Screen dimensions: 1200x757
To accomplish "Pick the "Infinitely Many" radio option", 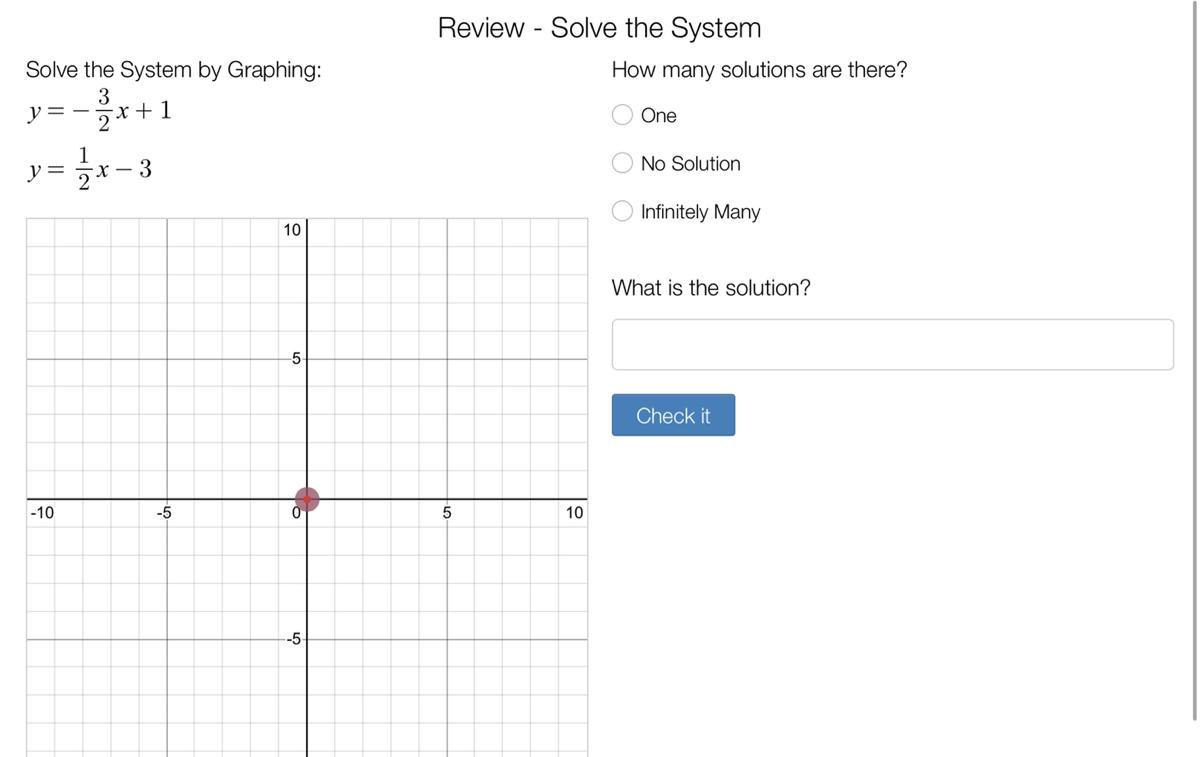I will pyautogui.click(x=623, y=211).
